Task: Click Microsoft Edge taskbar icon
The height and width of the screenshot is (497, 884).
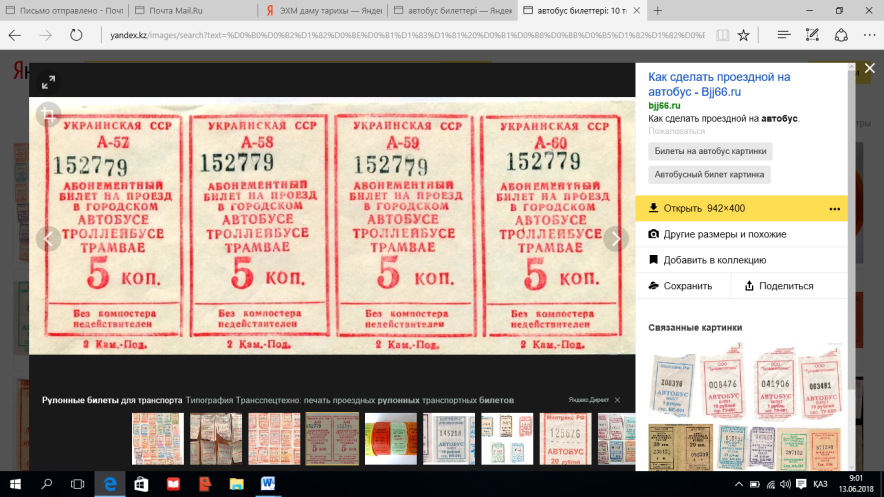Action: pyautogui.click(x=110, y=484)
